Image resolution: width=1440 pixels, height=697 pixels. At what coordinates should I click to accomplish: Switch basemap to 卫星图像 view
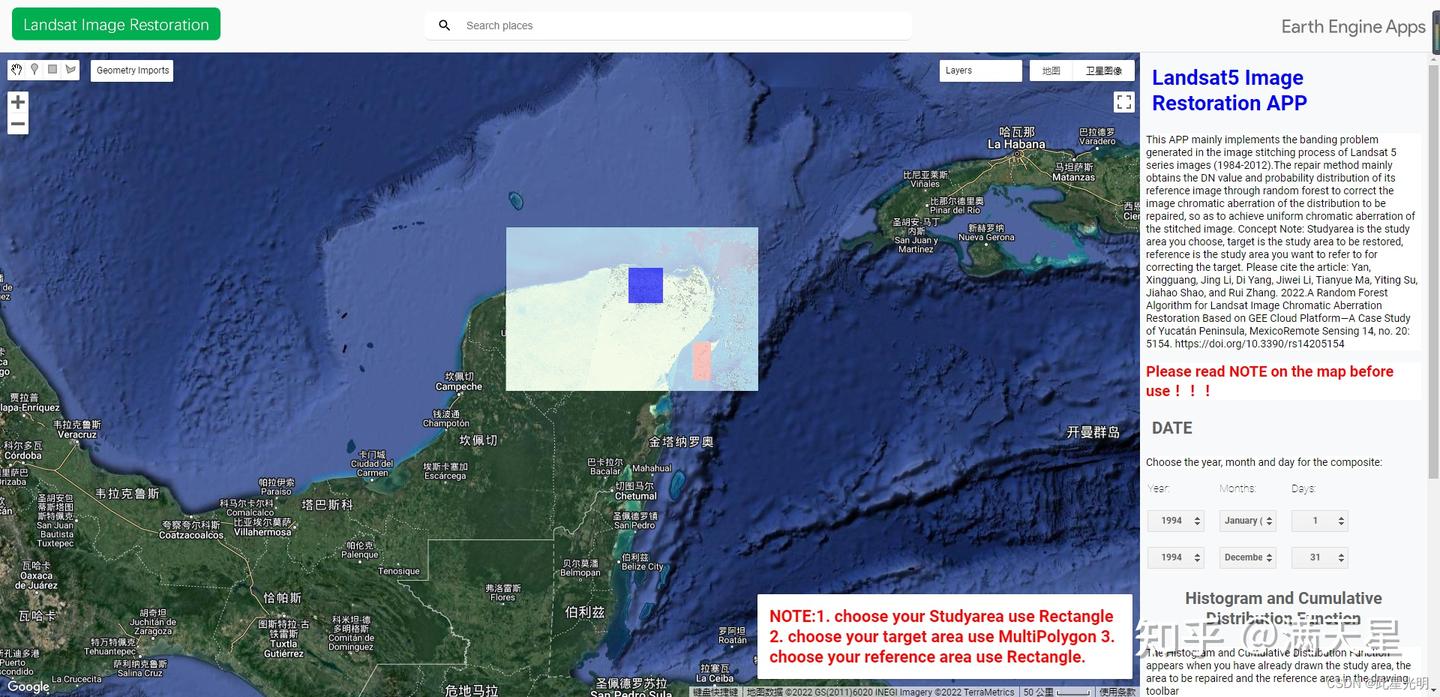1102,70
